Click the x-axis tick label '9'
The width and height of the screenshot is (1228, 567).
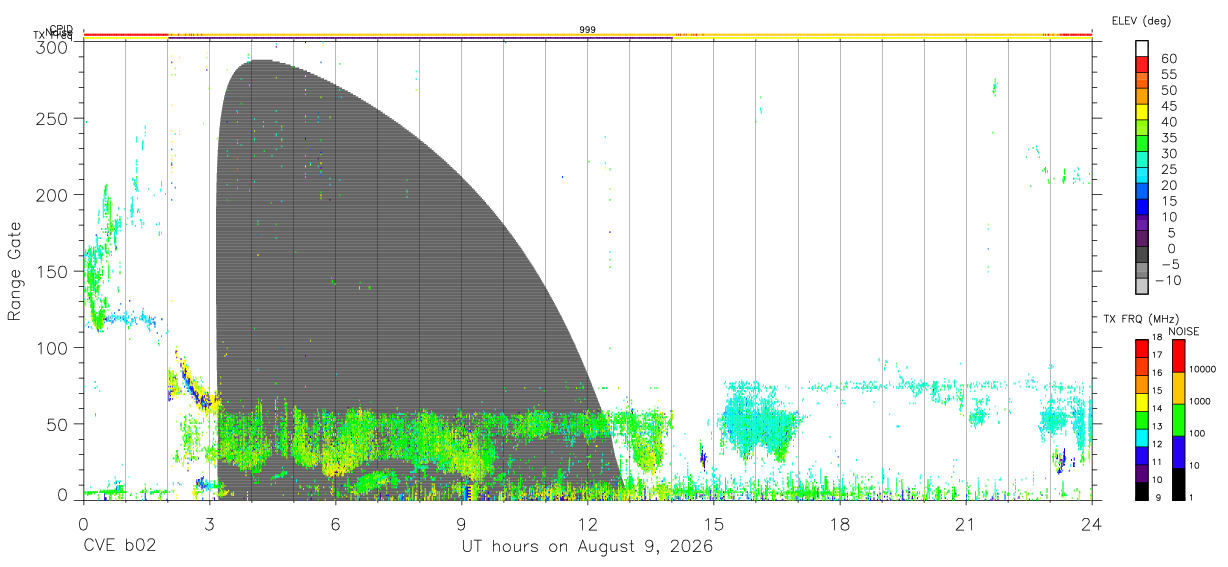[x=461, y=524]
